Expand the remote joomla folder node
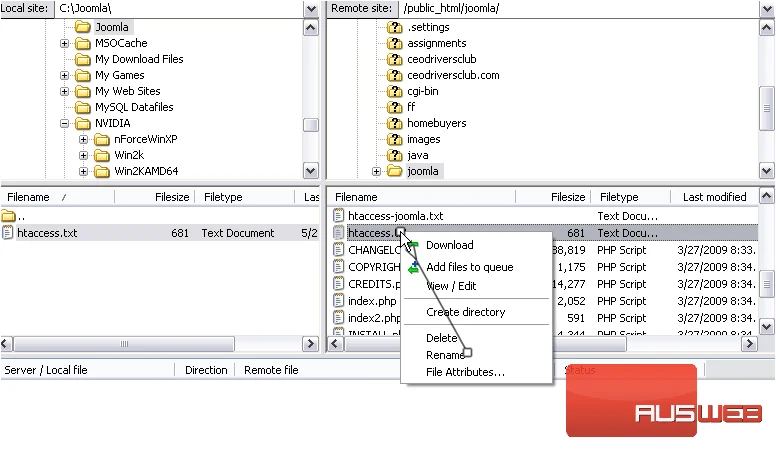 376,172
